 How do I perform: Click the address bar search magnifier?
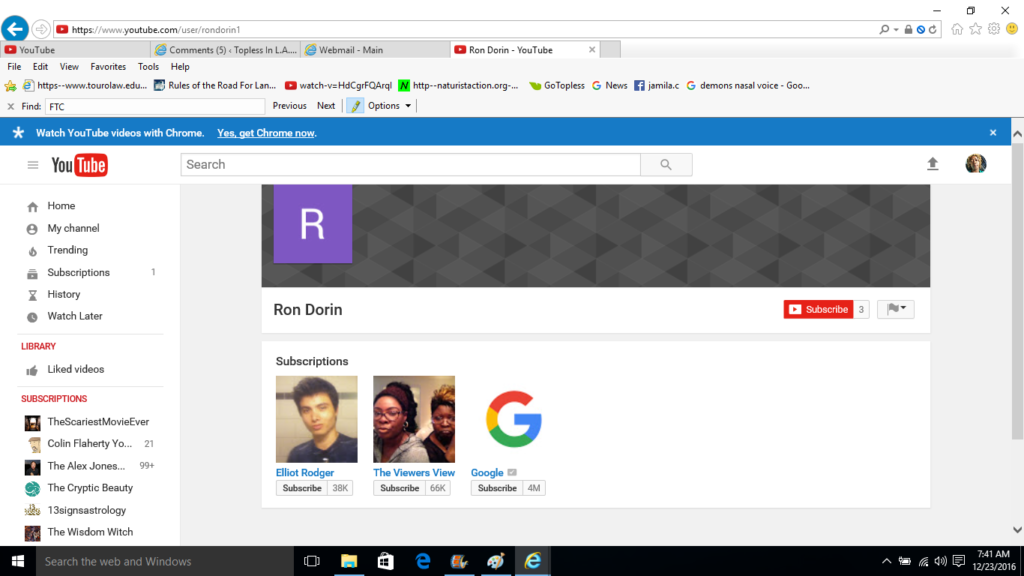click(x=884, y=29)
